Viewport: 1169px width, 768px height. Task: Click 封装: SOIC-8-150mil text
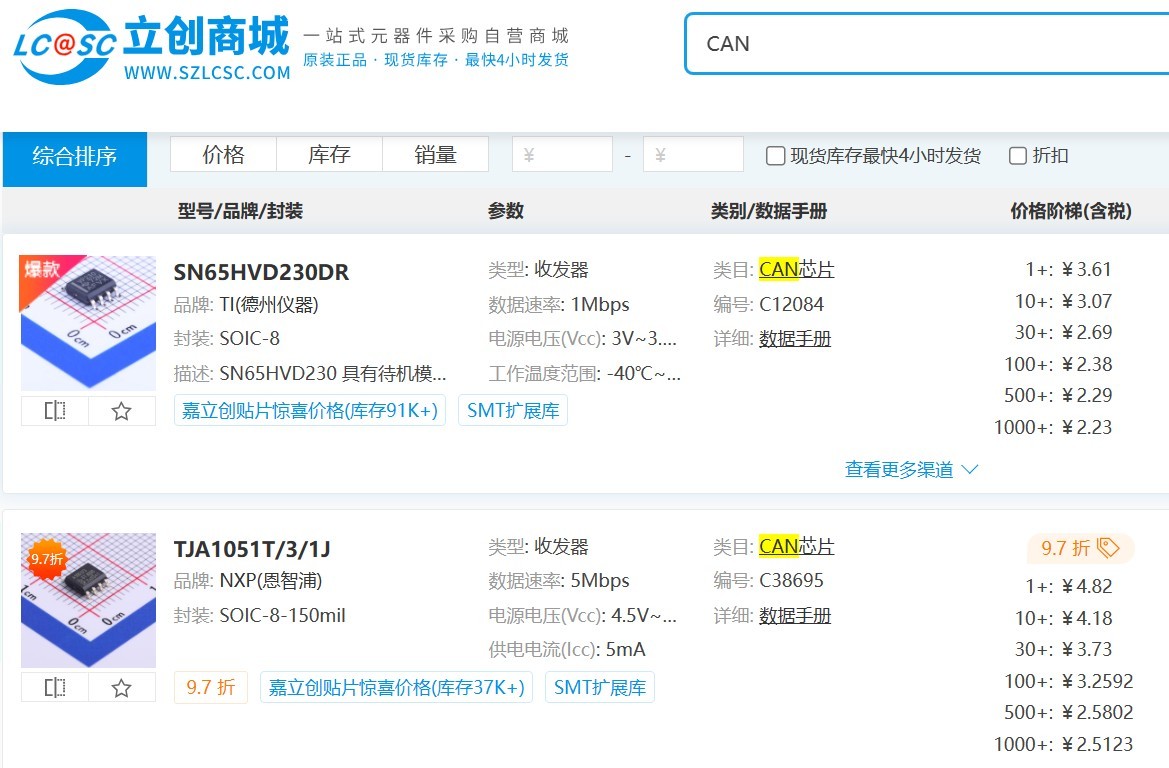tap(259, 616)
